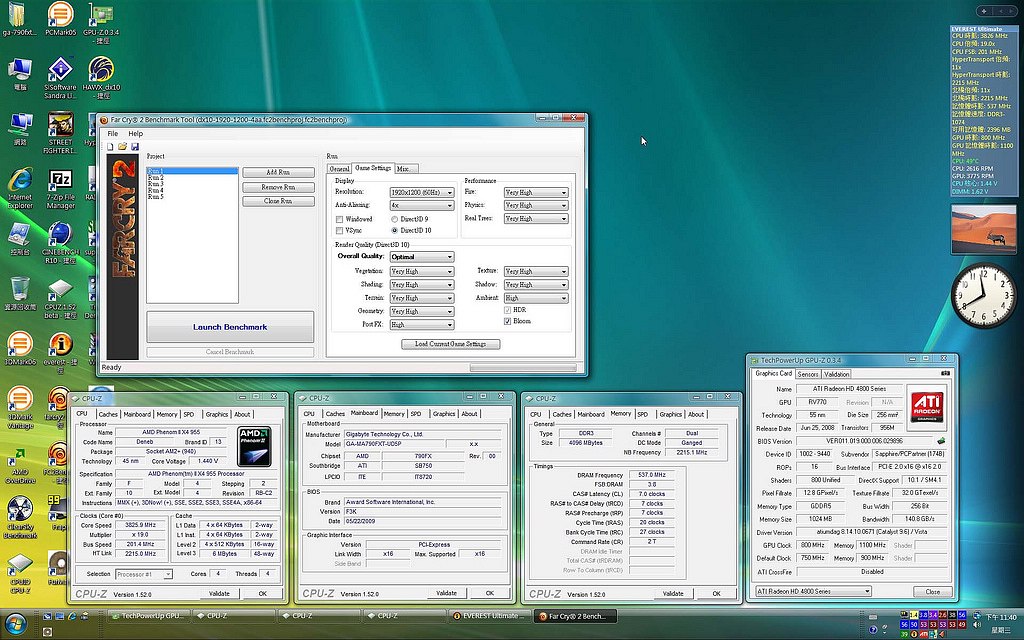
Task: Open the PCMark05 desktop shortcut
Action: (60, 19)
